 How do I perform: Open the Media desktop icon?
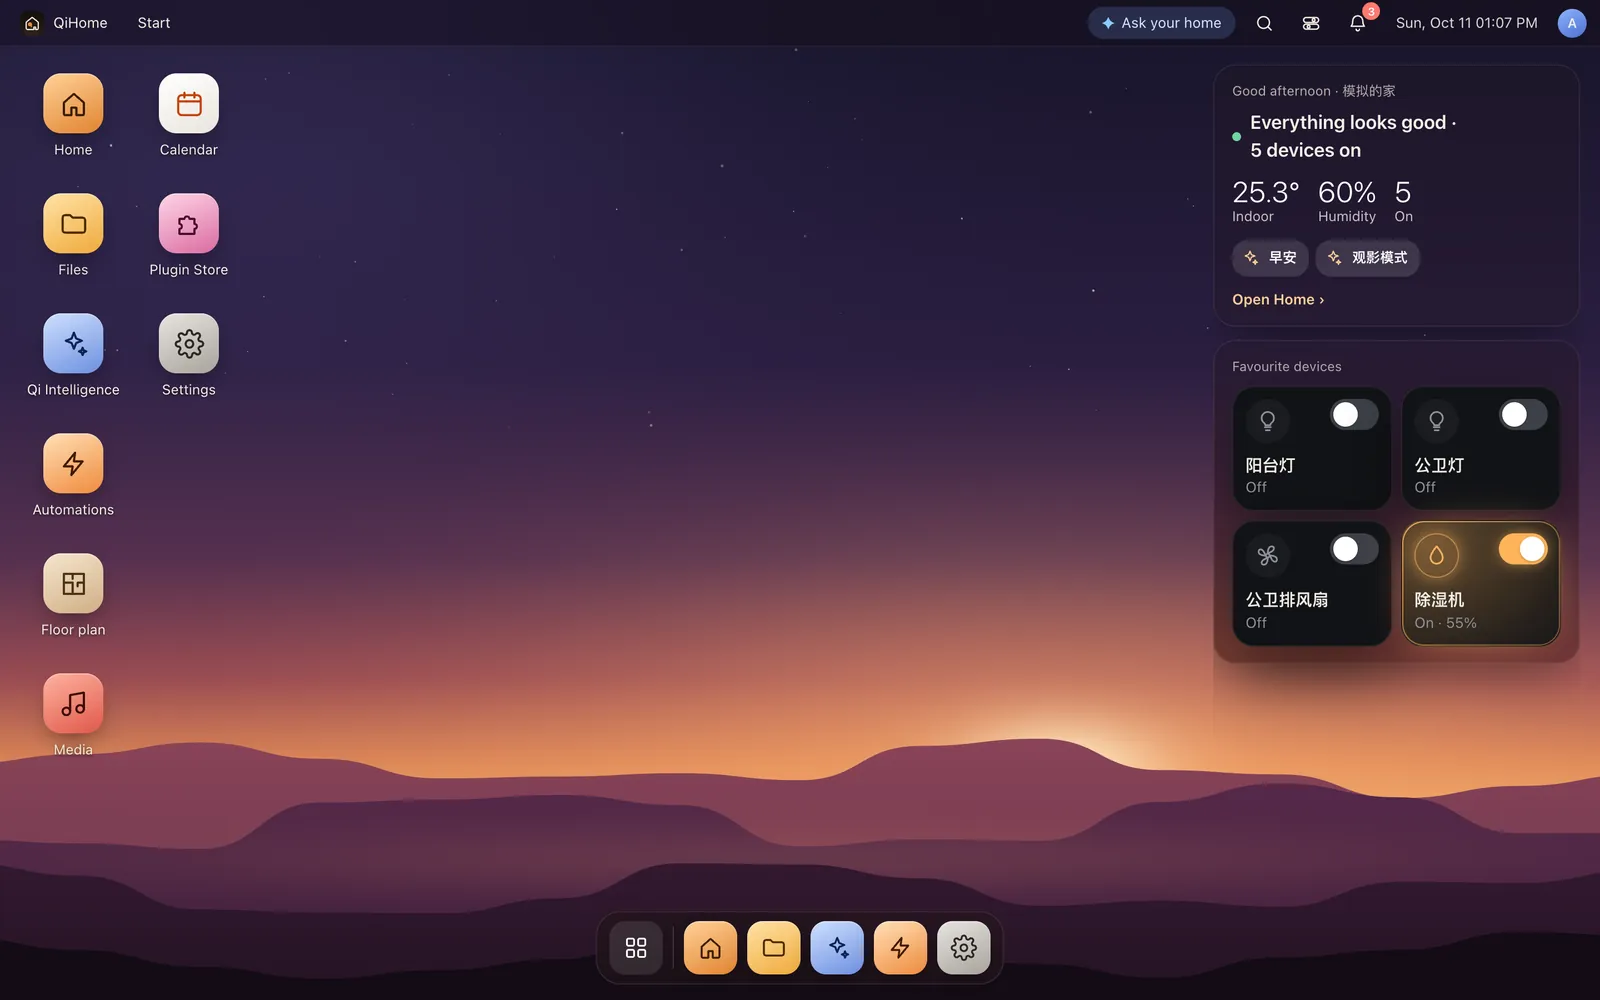point(73,704)
